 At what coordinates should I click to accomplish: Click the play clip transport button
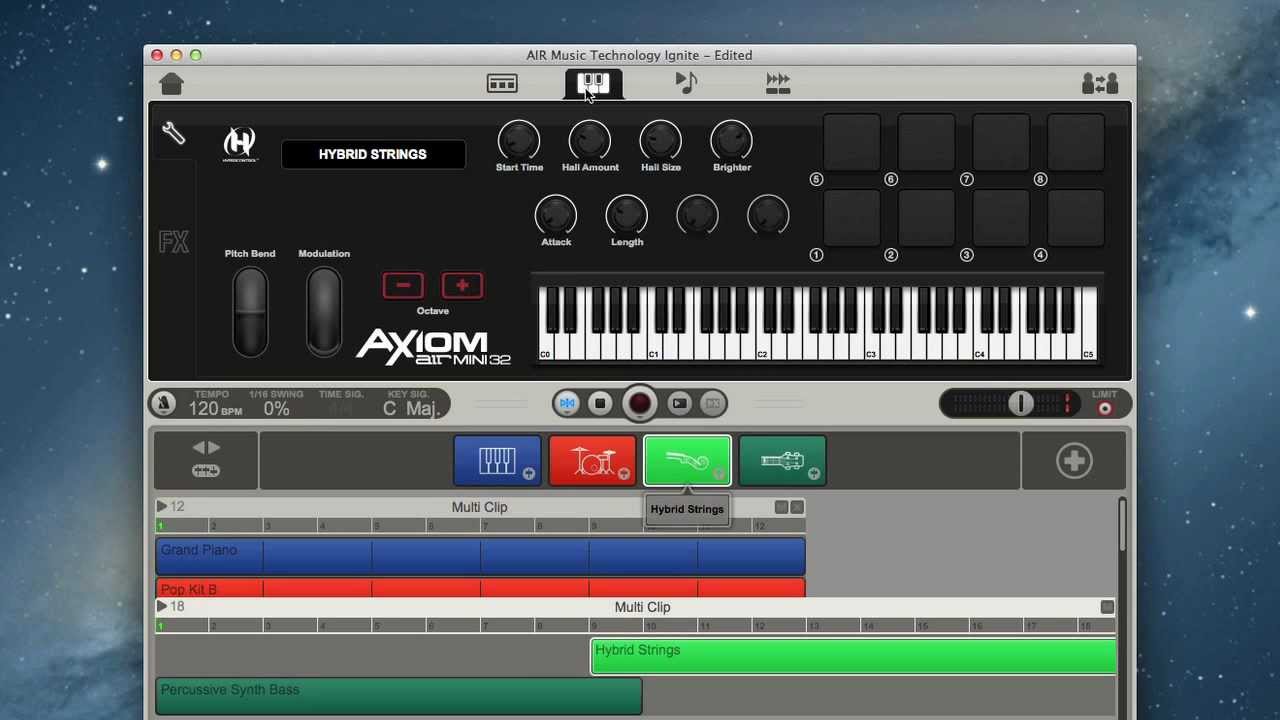[680, 403]
